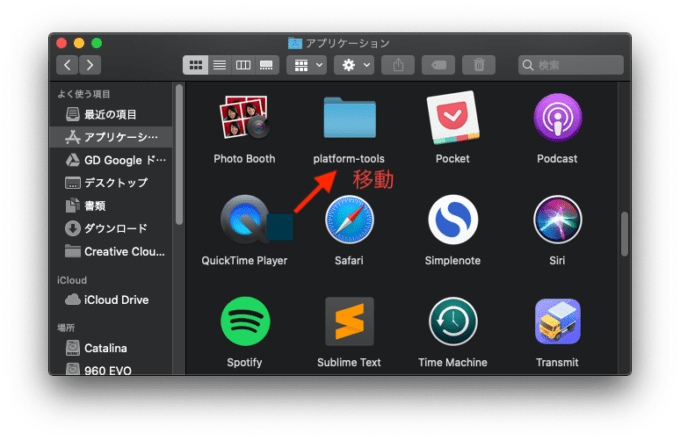
Task: Click the sidebar vertical scrollbar
Action: coord(179,154)
